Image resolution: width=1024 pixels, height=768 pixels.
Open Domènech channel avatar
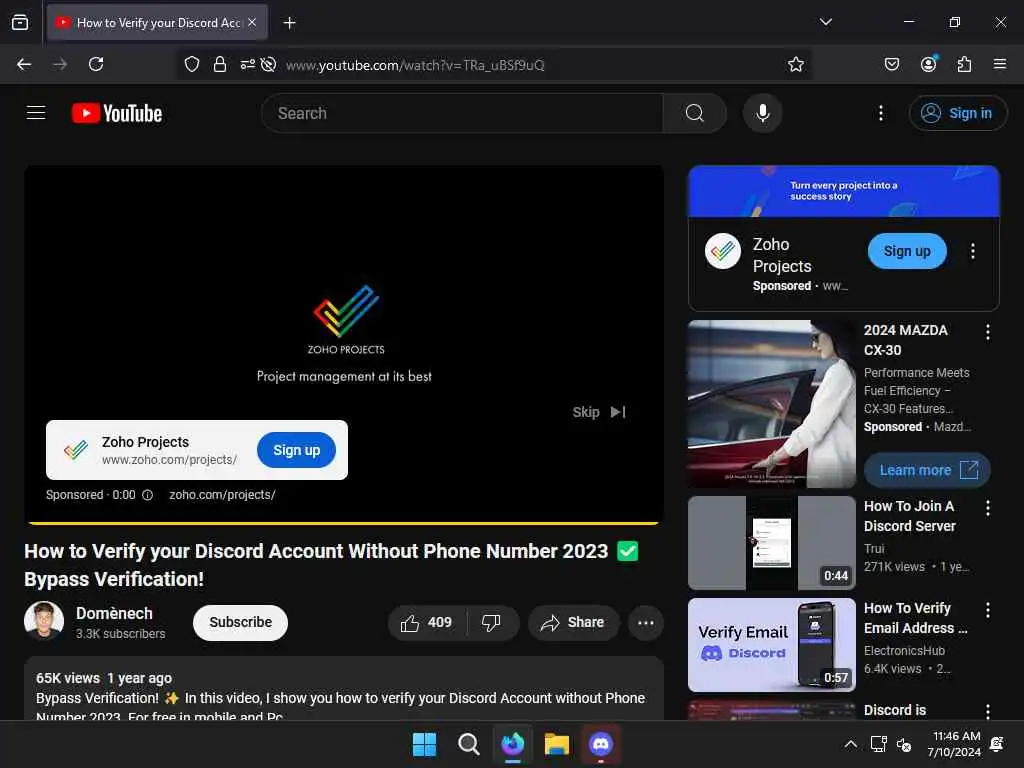click(x=44, y=621)
